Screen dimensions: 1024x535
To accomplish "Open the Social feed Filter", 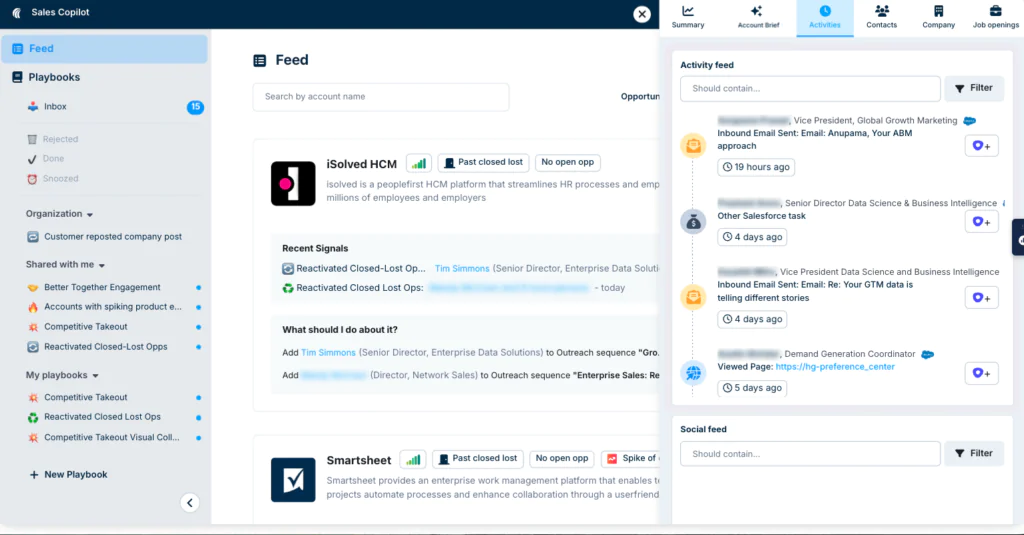I will point(974,453).
